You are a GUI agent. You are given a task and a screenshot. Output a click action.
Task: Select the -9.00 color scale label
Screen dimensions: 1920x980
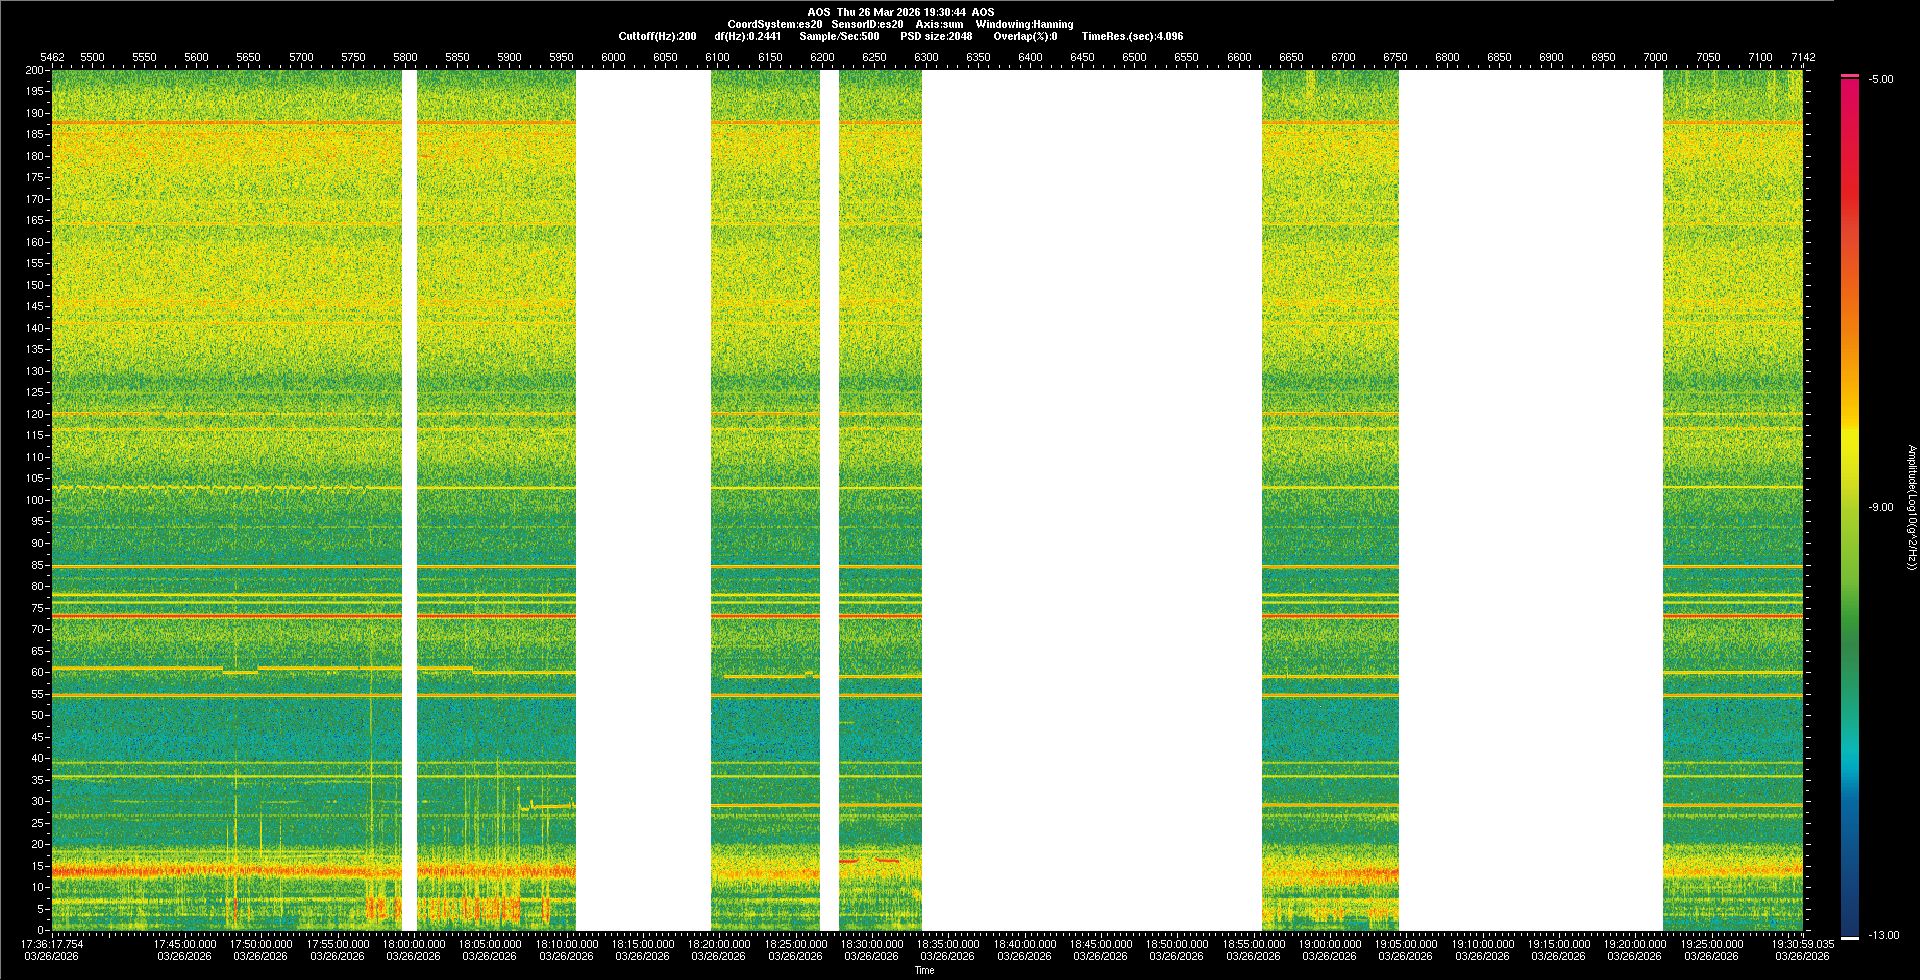click(1881, 507)
